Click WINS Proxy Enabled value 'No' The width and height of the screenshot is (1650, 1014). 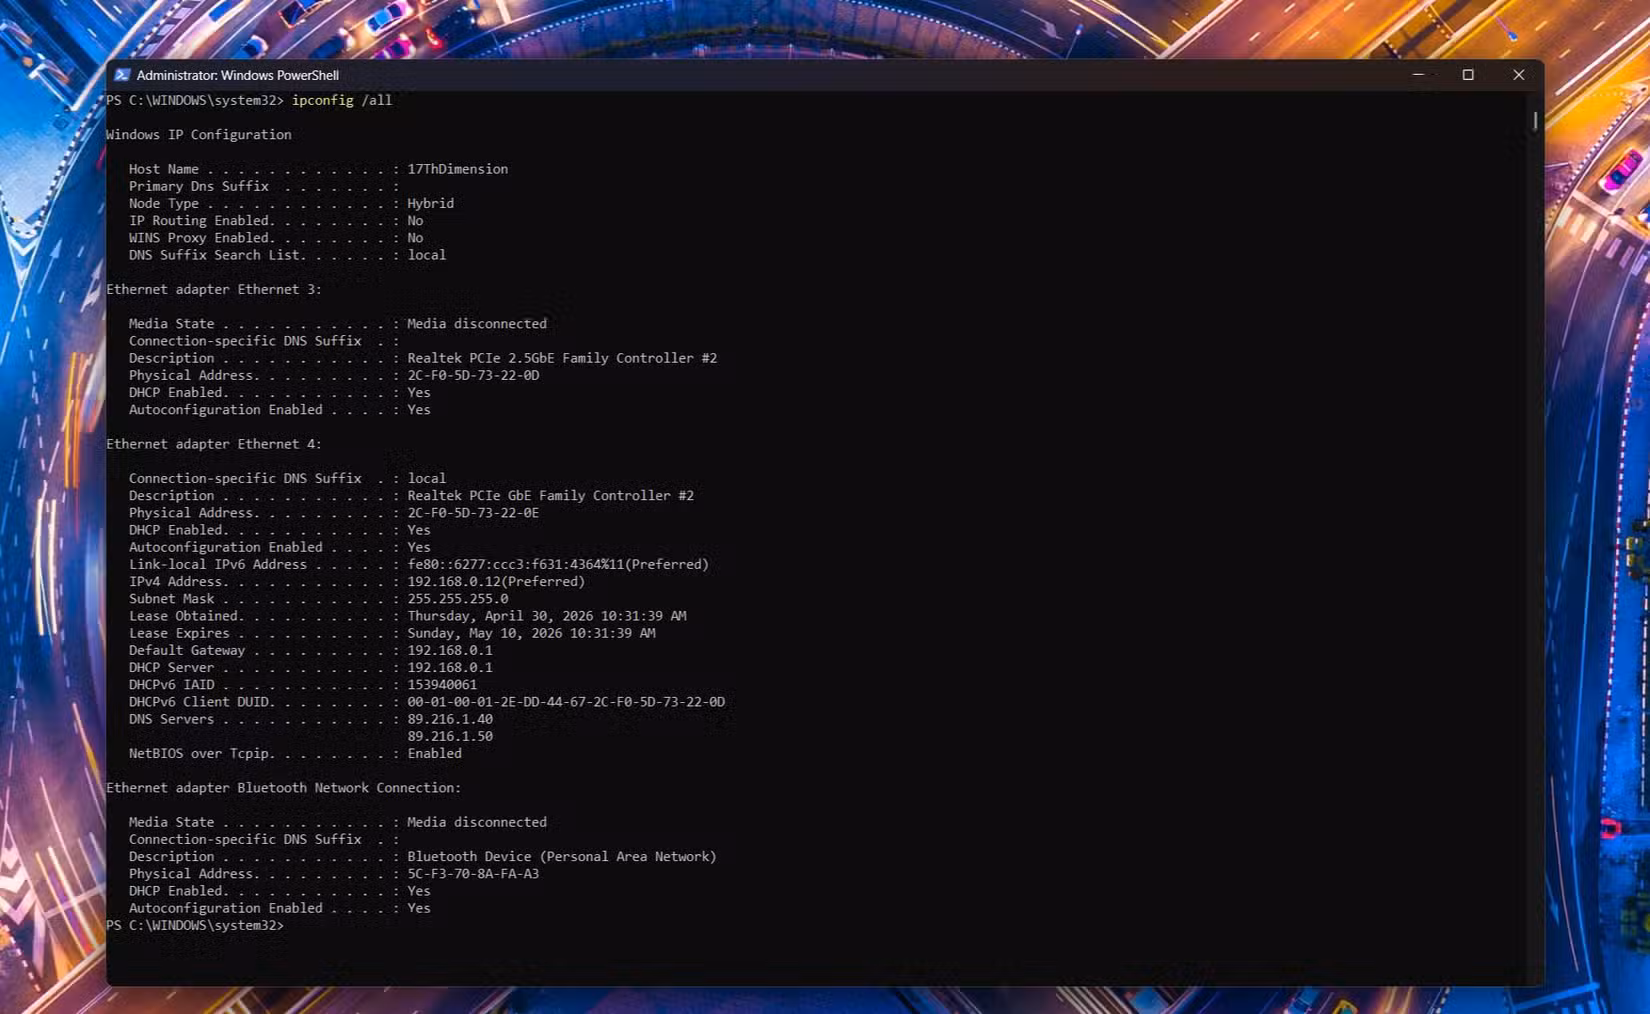pyautogui.click(x=415, y=238)
